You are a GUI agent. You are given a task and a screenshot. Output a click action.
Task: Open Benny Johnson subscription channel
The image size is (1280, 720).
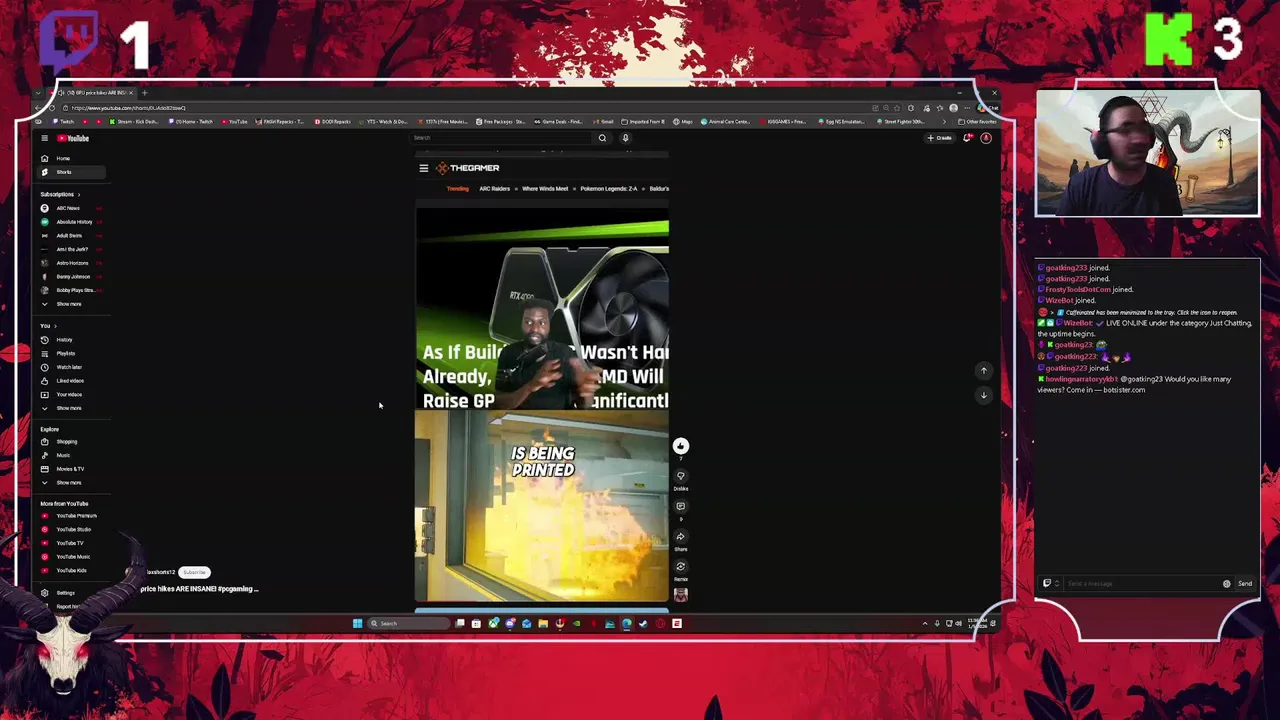(x=72, y=277)
